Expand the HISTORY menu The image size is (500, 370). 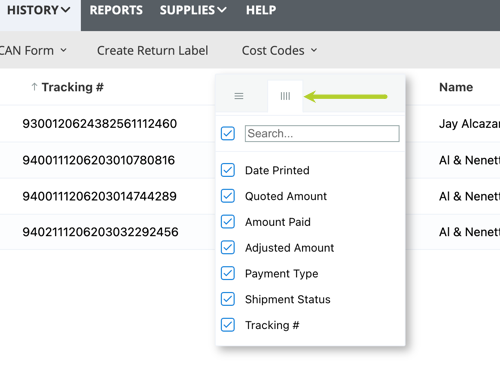pyautogui.click(x=39, y=10)
